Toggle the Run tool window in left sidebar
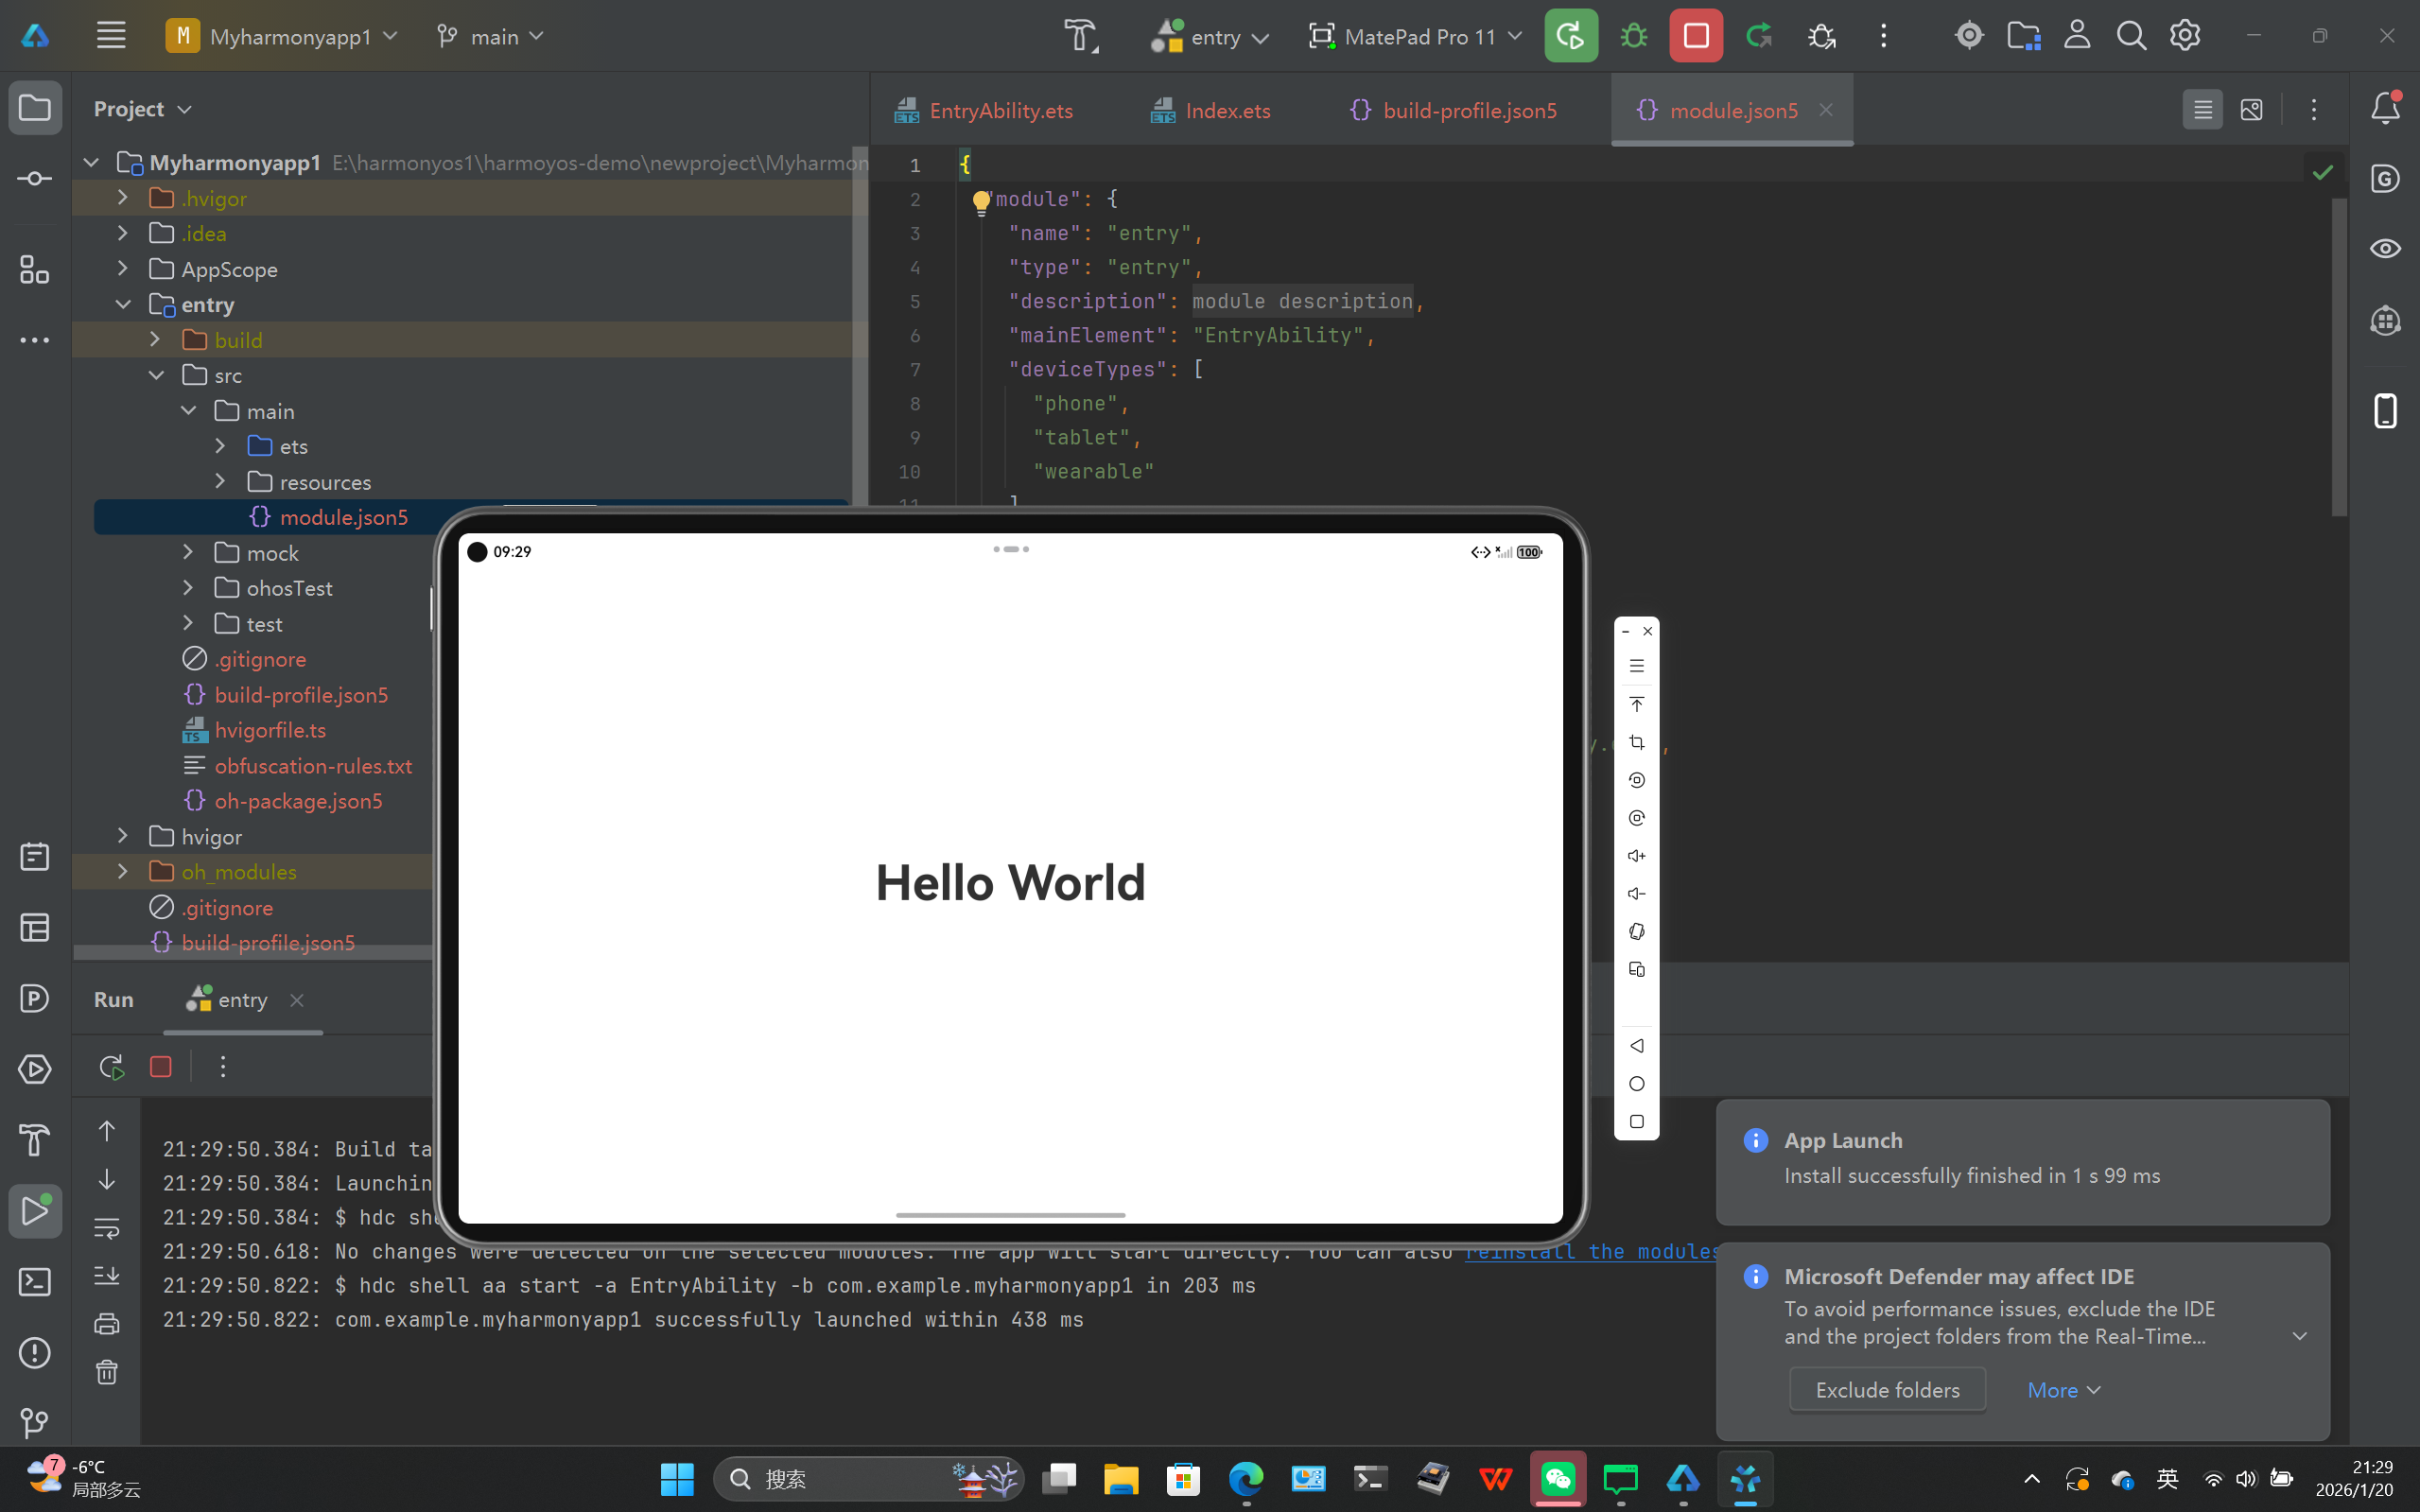The height and width of the screenshot is (1512, 2420). [x=35, y=1211]
